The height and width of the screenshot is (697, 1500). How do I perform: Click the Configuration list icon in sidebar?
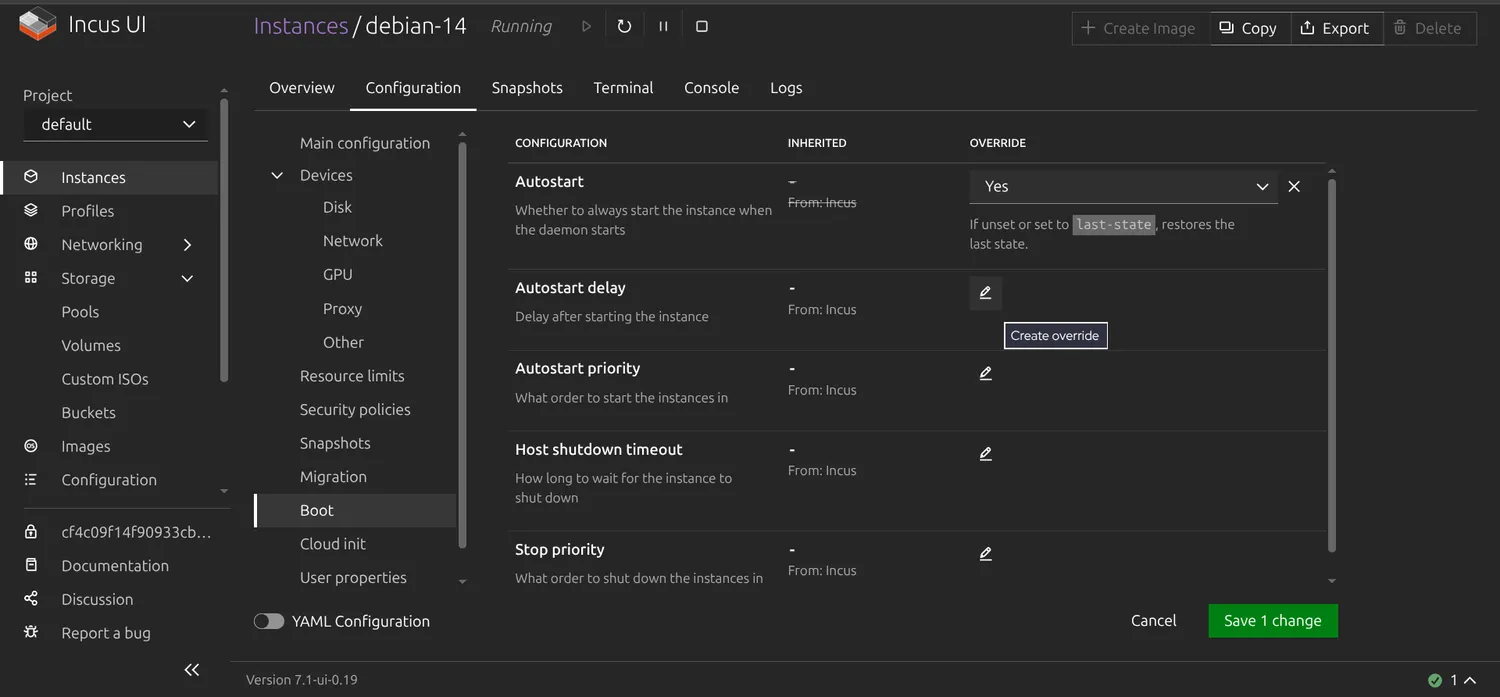point(31,480)
